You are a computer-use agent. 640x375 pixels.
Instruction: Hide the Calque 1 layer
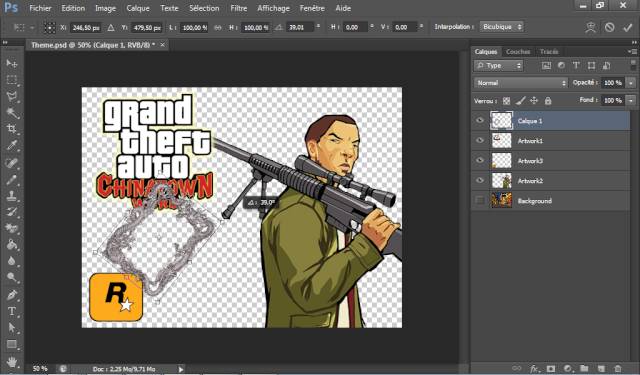(x=480, y=120)
